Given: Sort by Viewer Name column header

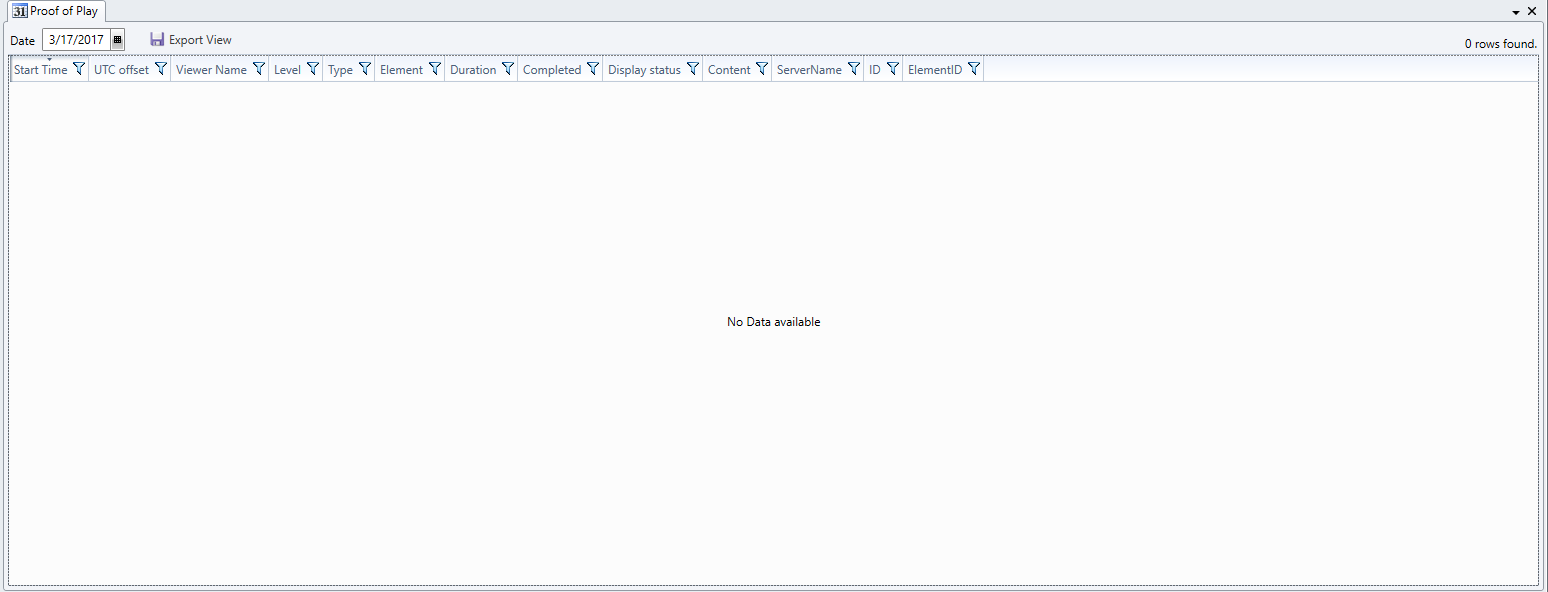Looking at the screenshot, I should (x=211, y=70).
